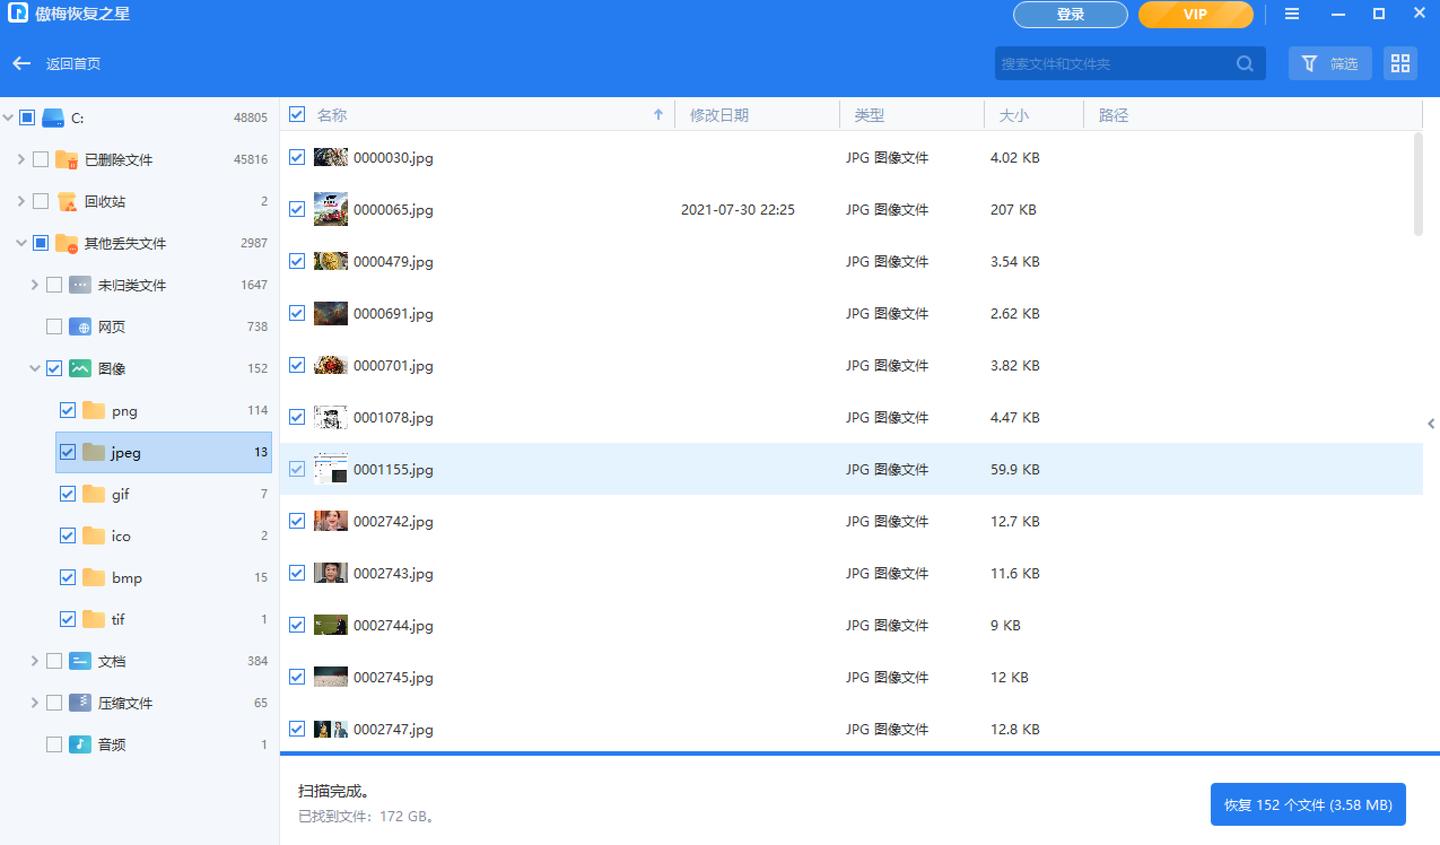
Task: Switch to grid thumbnail view
Action: [x=1400, y=63]
